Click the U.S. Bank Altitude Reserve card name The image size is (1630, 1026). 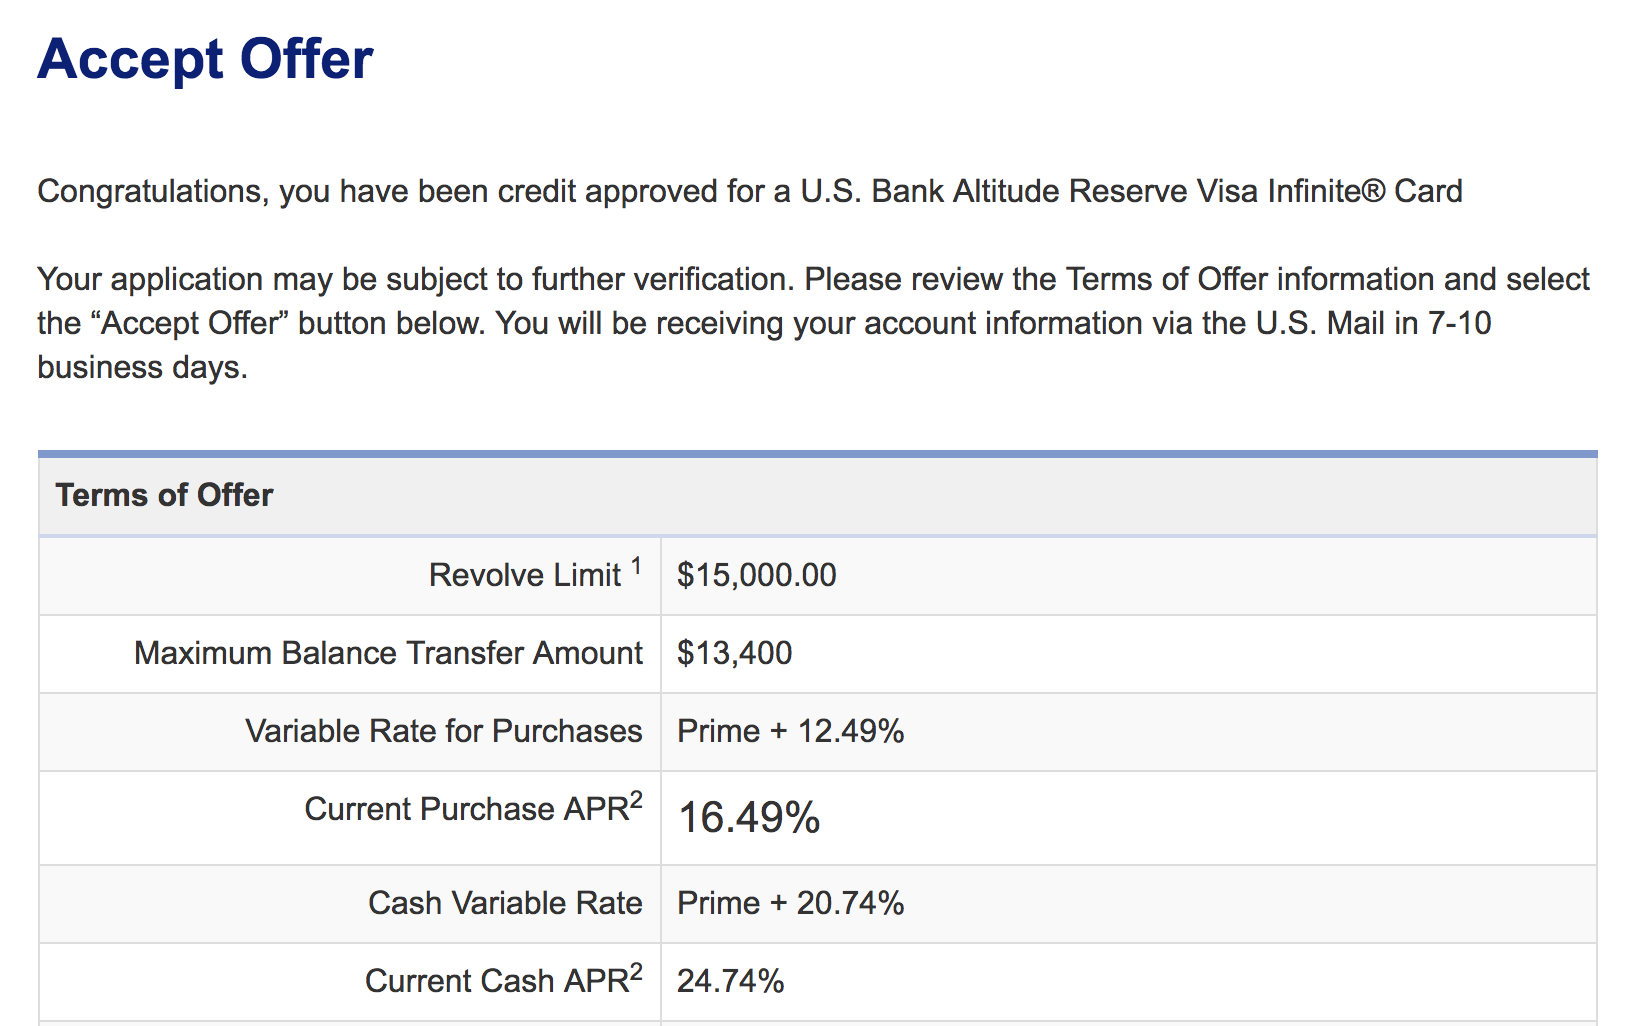click(1131, 191)
